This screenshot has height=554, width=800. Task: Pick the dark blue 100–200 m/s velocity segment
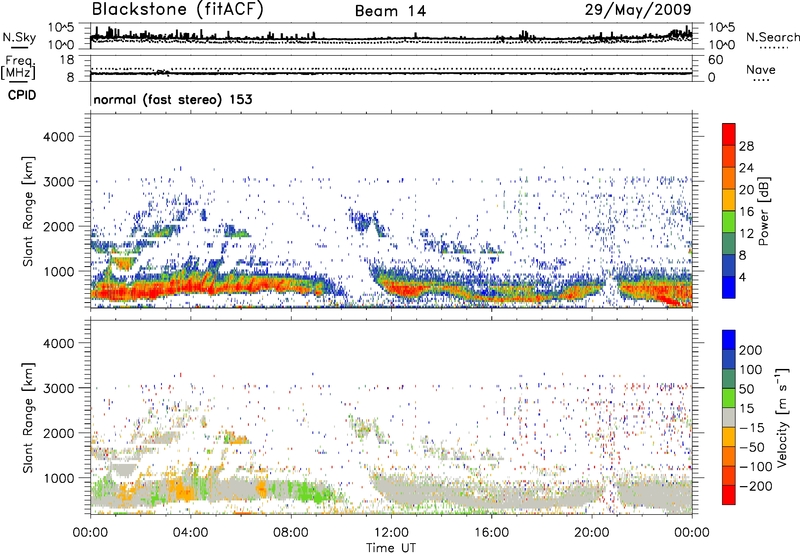[729, 359]
